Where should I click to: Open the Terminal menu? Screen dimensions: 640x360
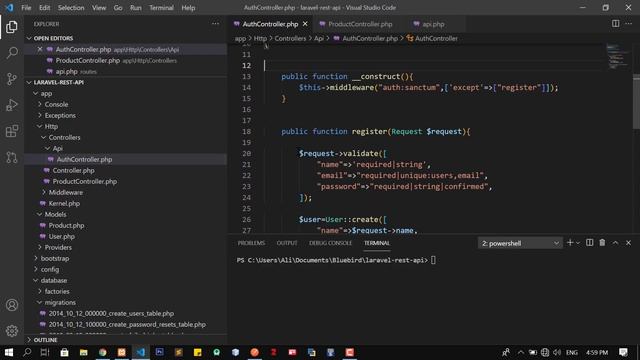[161, 8]
